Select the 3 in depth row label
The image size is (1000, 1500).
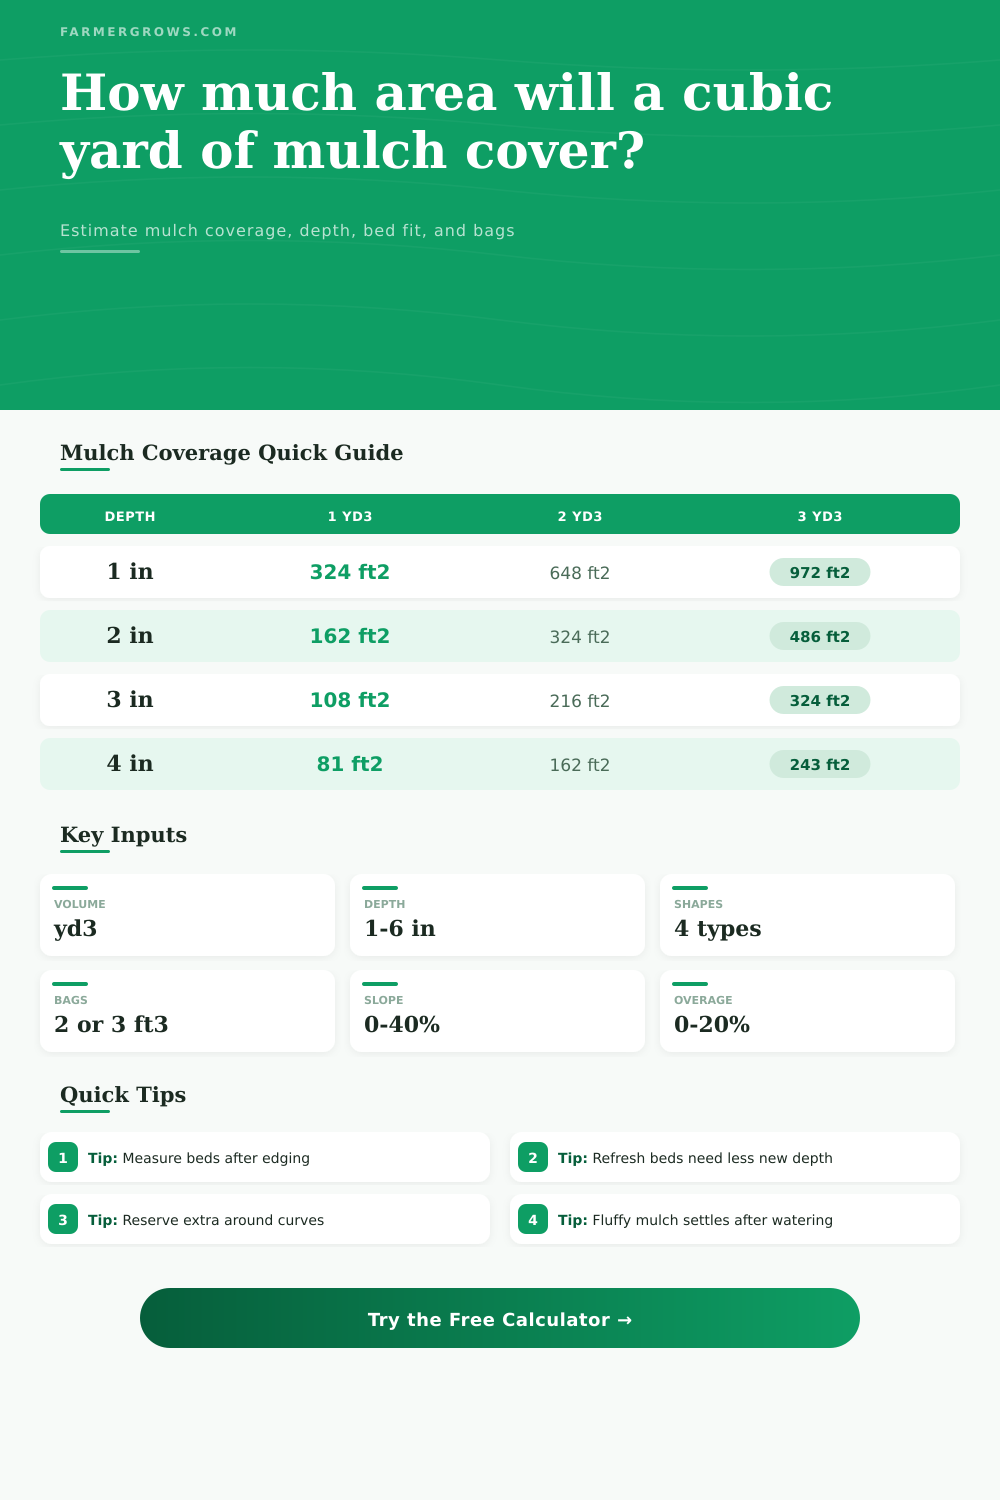(130, 699)
